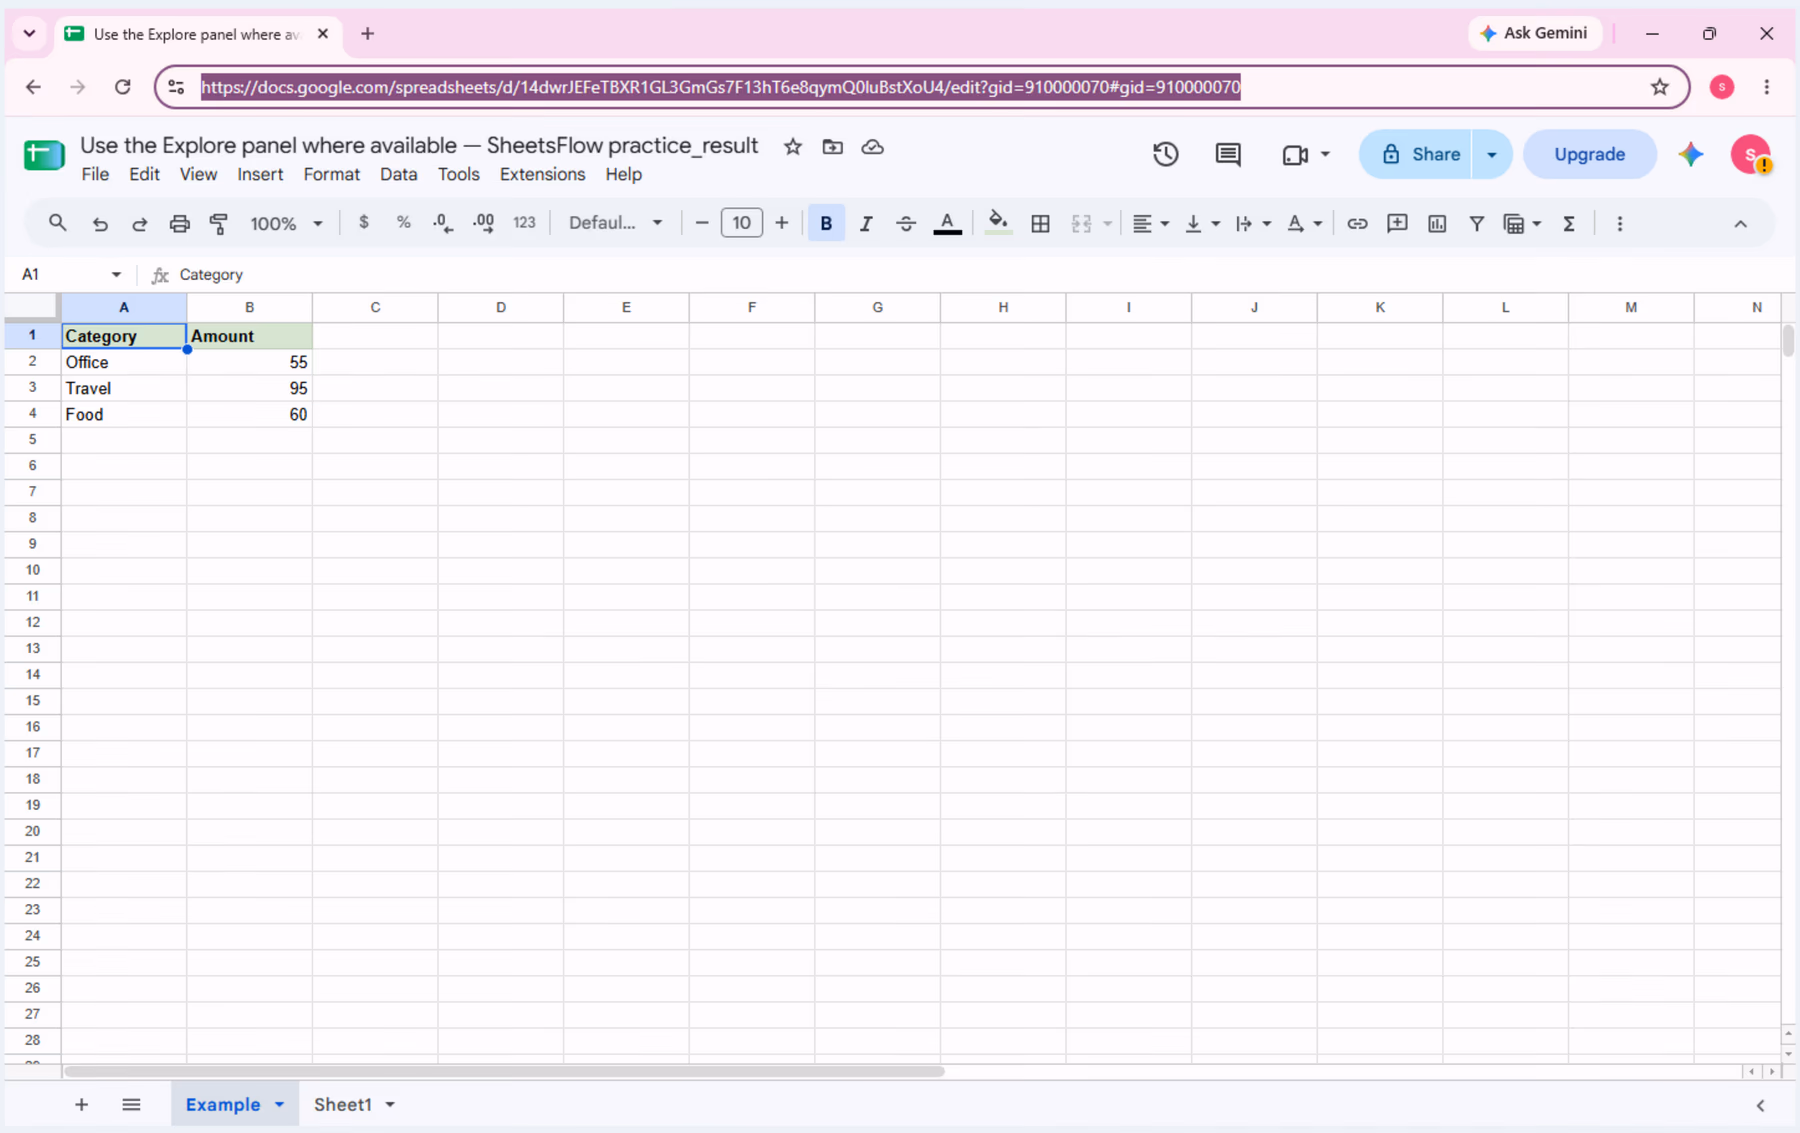Image resolution: width=1800 pixels, height=1133 pixels.
Task: Toggle Bold formatting button
Action: [826, 224]
